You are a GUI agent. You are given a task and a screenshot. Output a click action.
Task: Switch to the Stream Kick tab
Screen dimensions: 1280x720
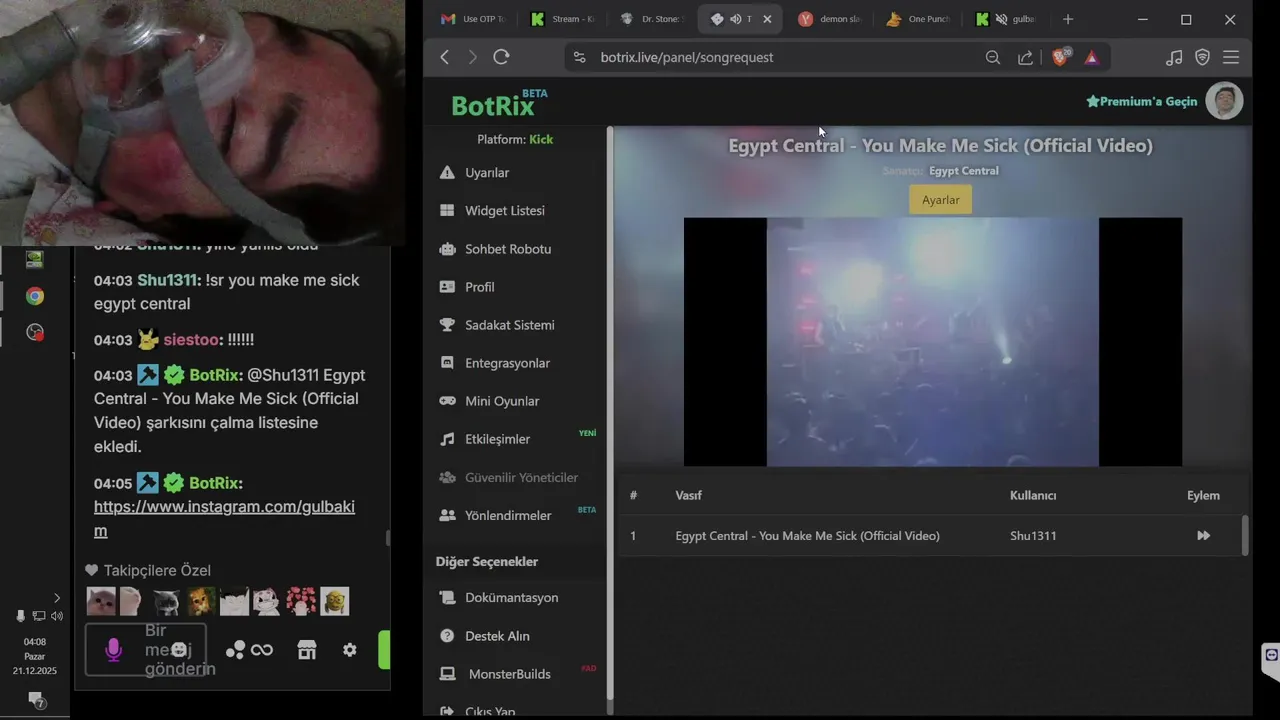pyautogui.click(x=563, y=19)
